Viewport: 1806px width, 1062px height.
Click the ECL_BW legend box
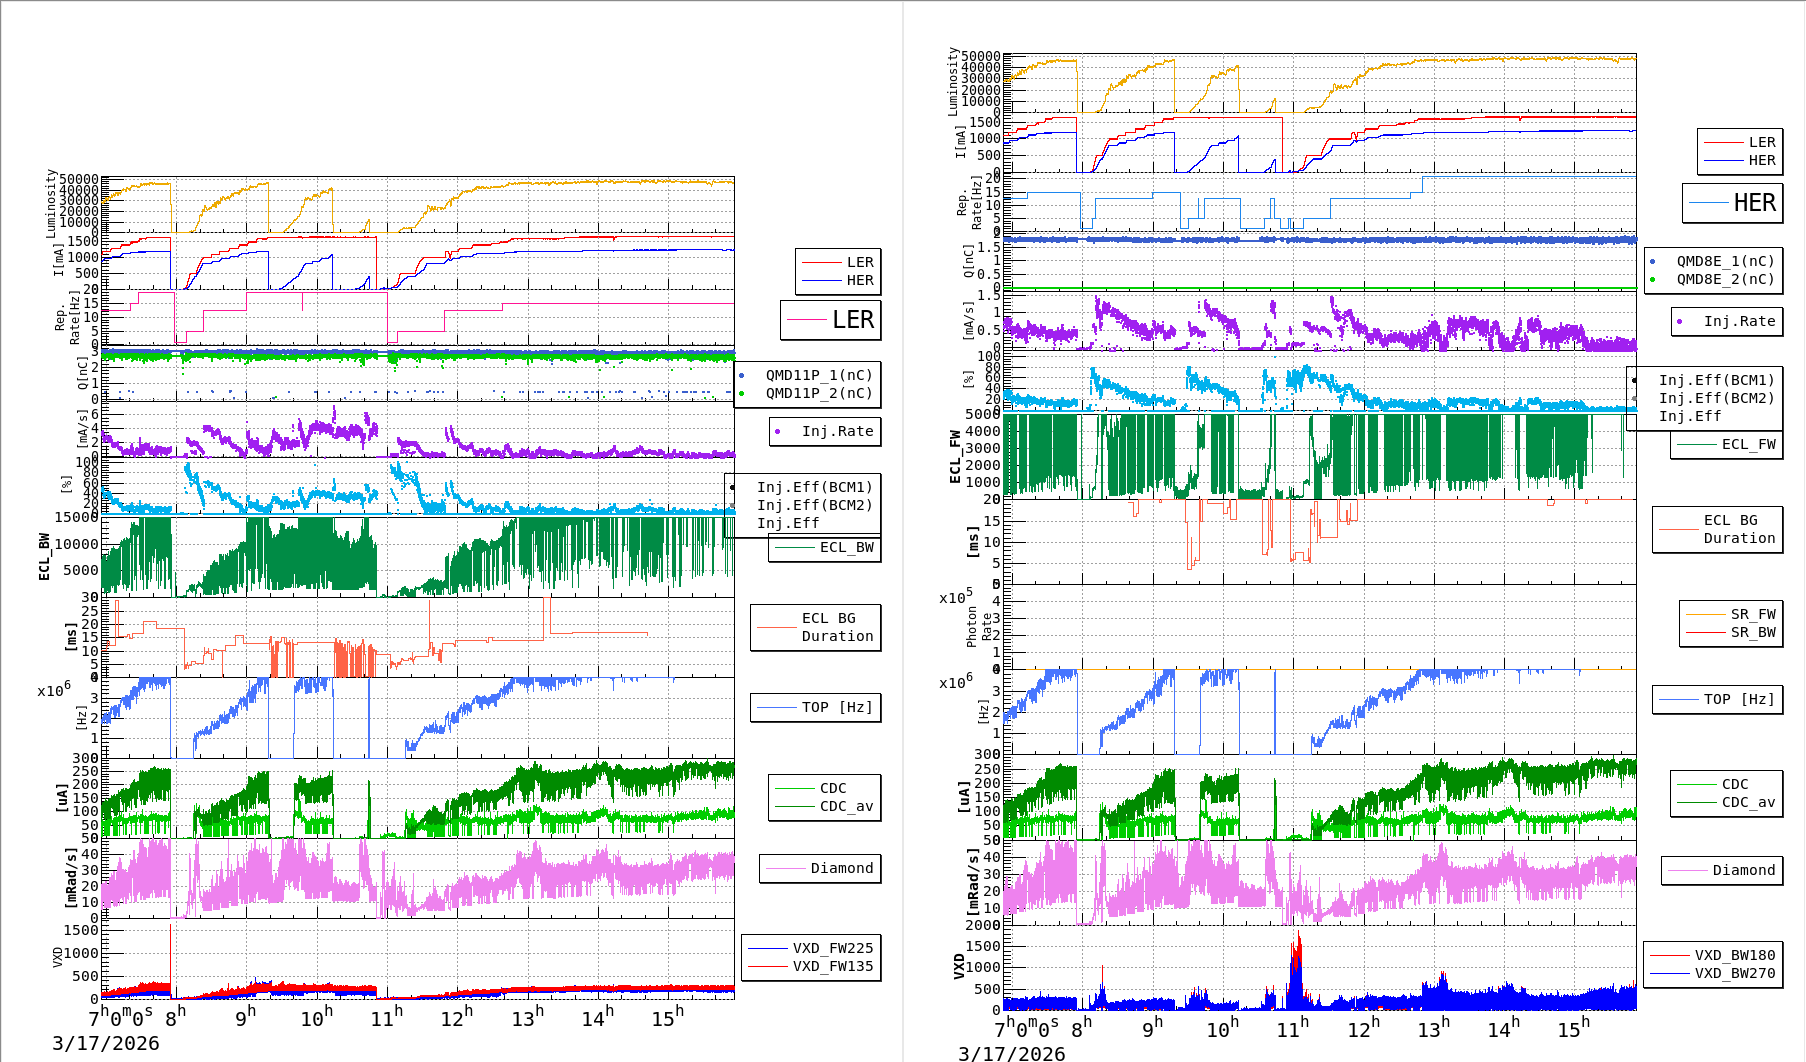pyautogui.click(x=825, y=548)
